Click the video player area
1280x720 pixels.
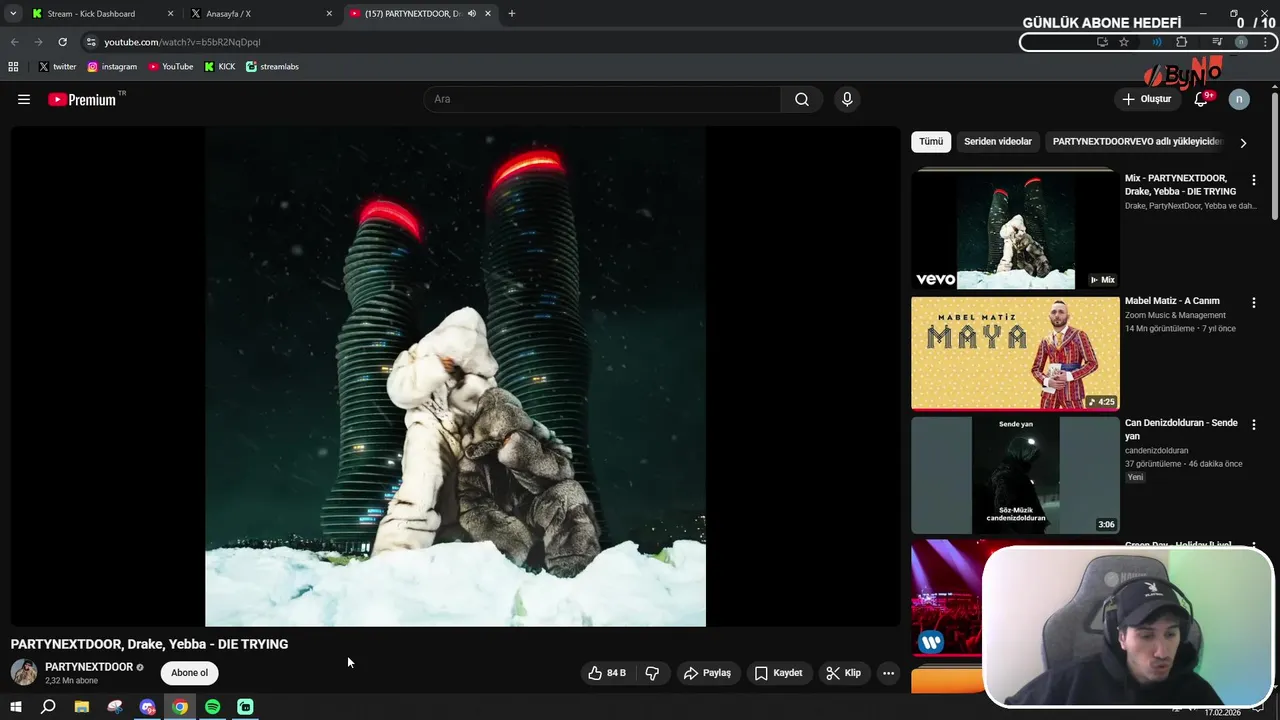tap(455, 376)
